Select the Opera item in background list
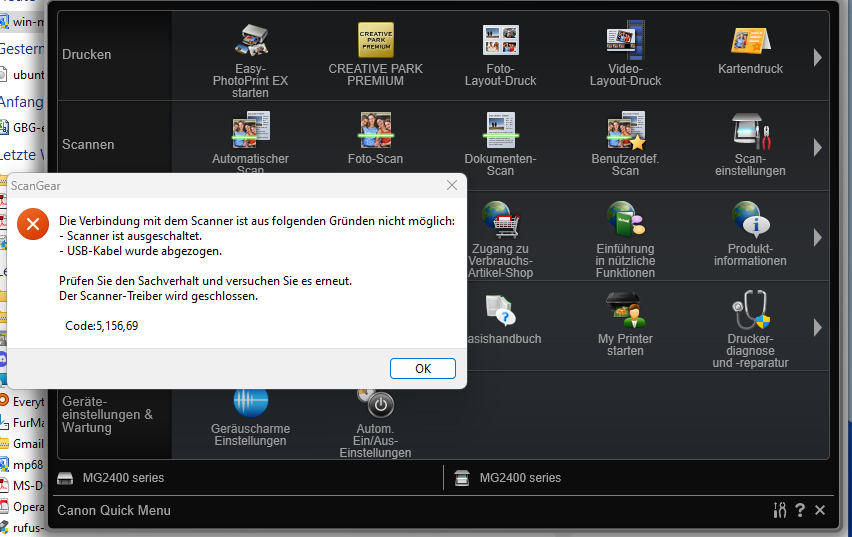The image size is (852, 537). 22,507
